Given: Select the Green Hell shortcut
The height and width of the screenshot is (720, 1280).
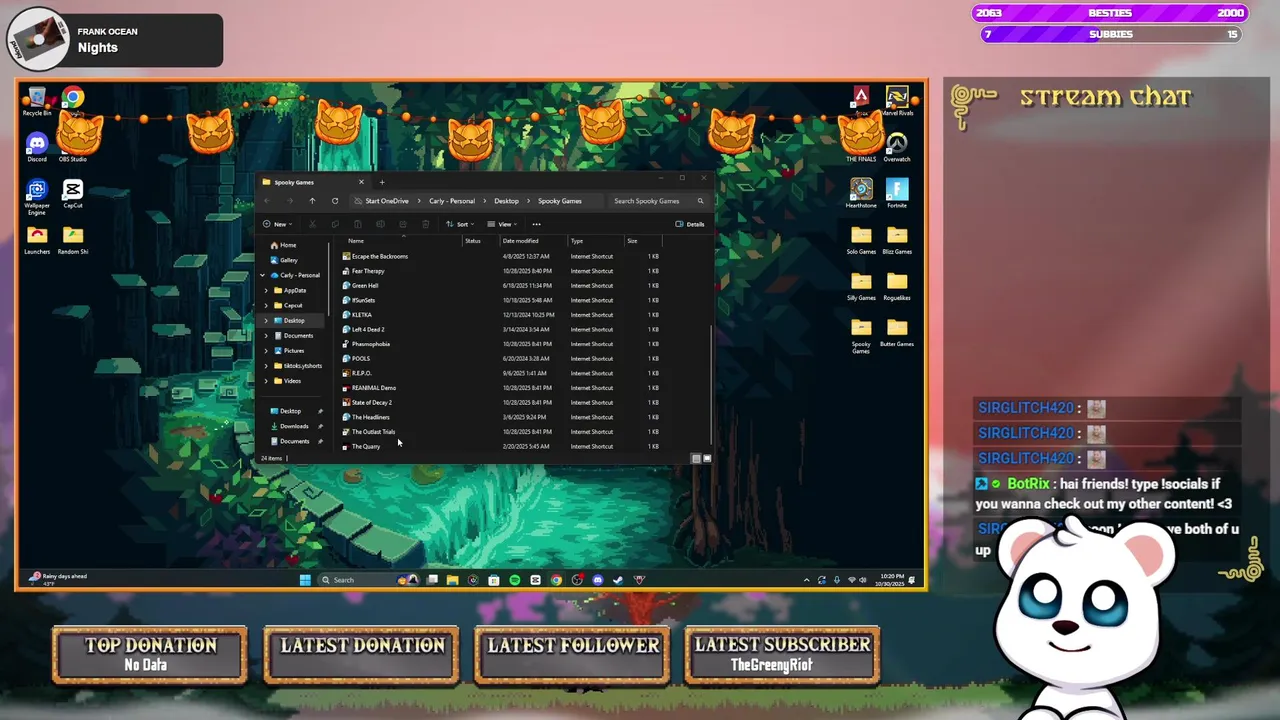Looking at the screenshot, I should (x=364, y=285).
